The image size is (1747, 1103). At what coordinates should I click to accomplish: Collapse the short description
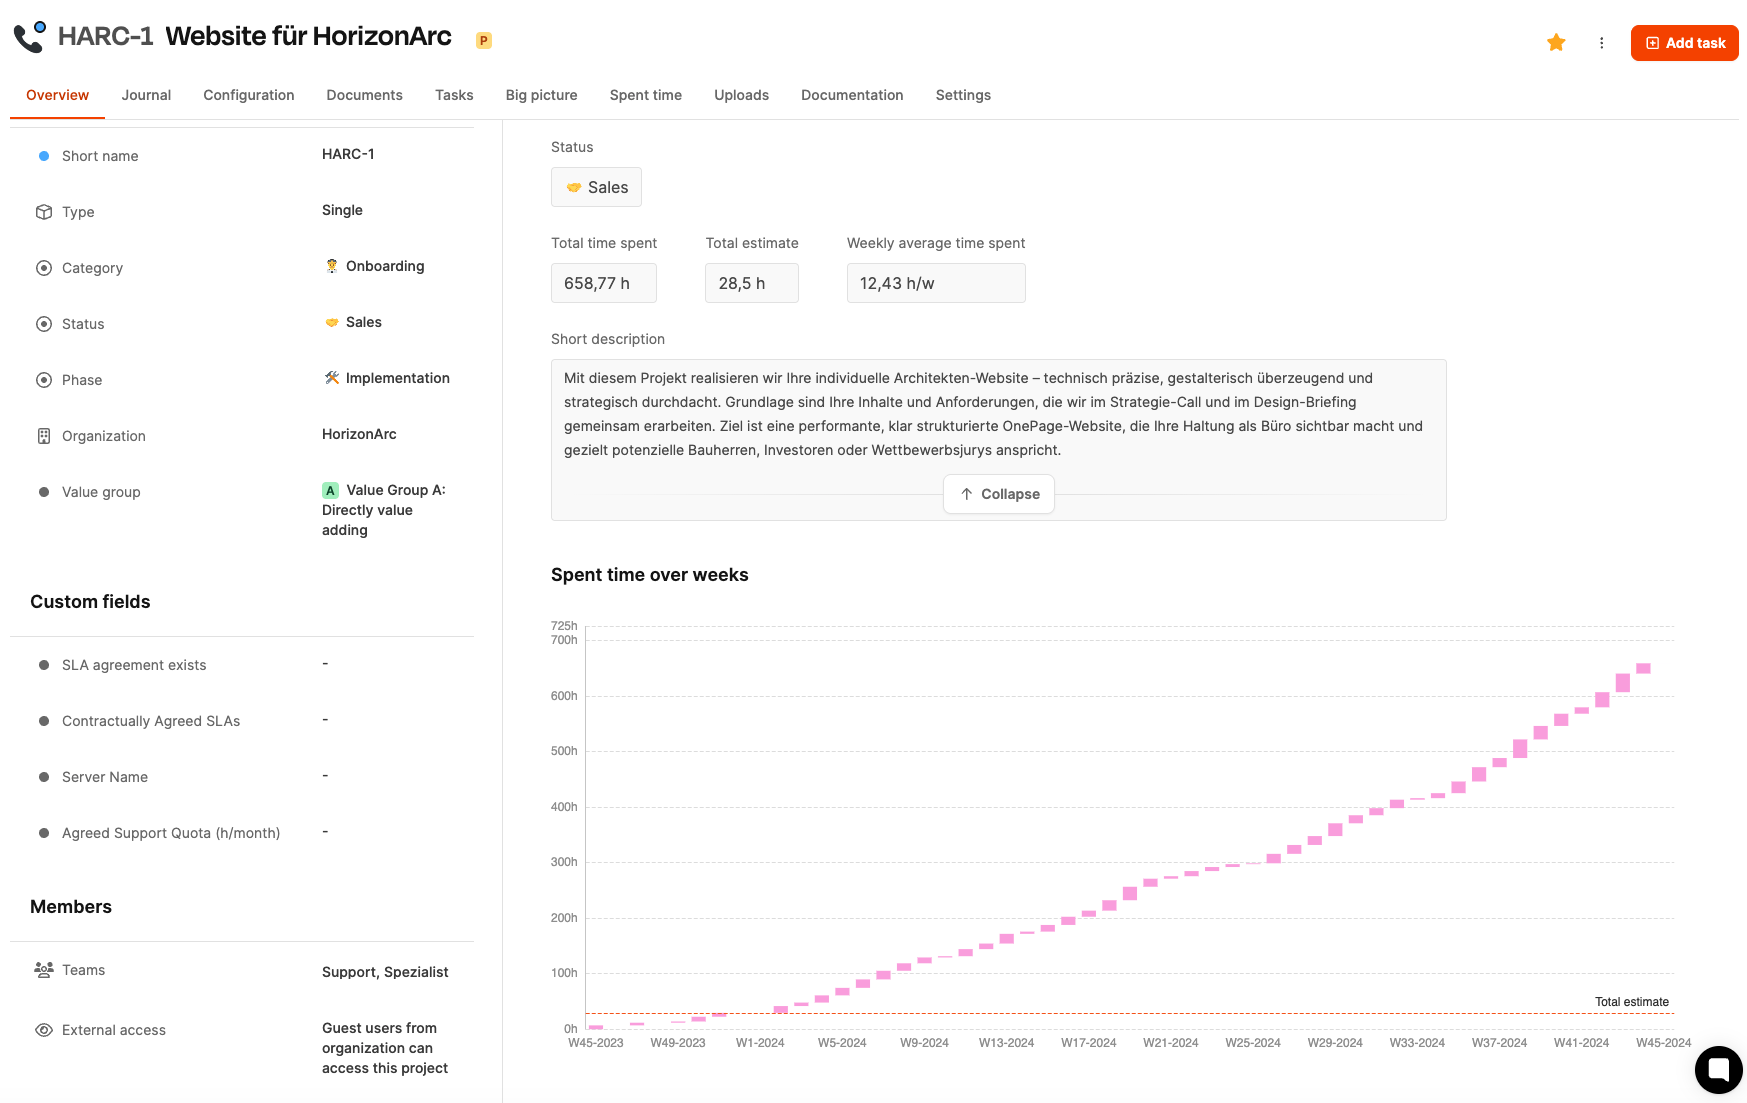(x=998, y=494)
